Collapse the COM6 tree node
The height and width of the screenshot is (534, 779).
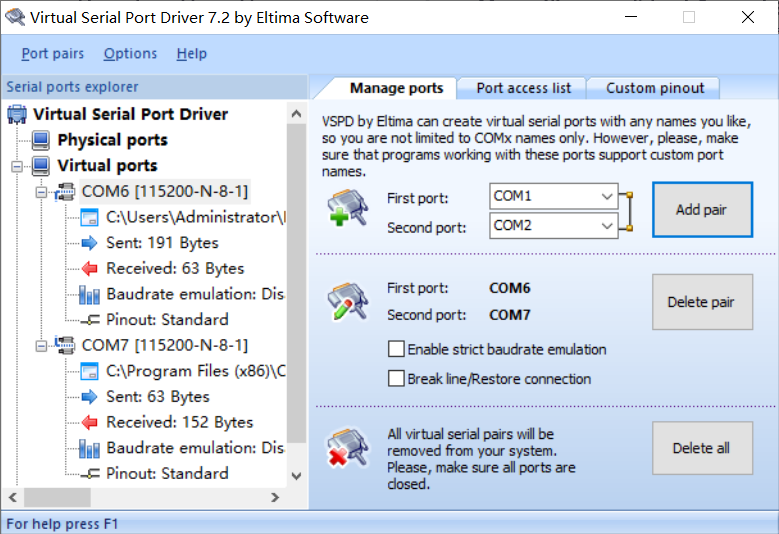[x=41, y=192]
